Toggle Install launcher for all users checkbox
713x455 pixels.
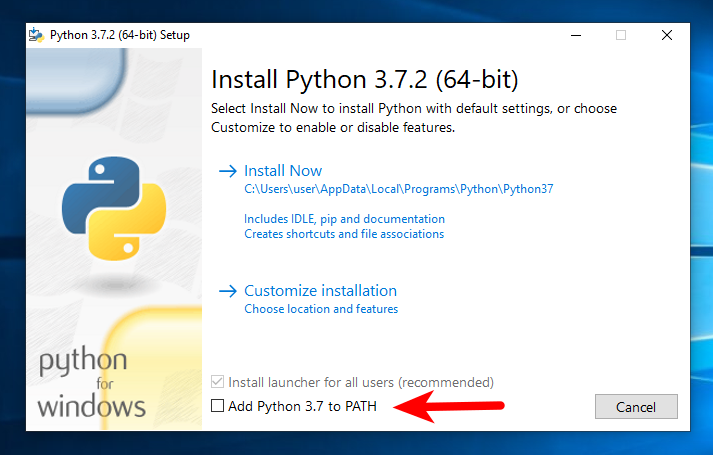point(217,382)
